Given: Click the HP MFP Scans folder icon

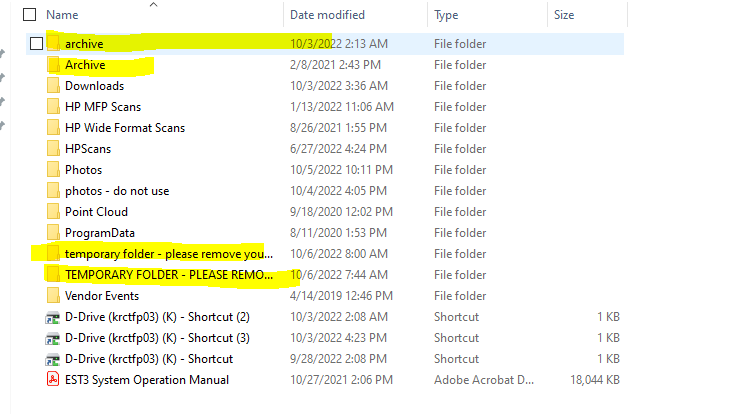Looking at the screenshot, I should [54, 107].
